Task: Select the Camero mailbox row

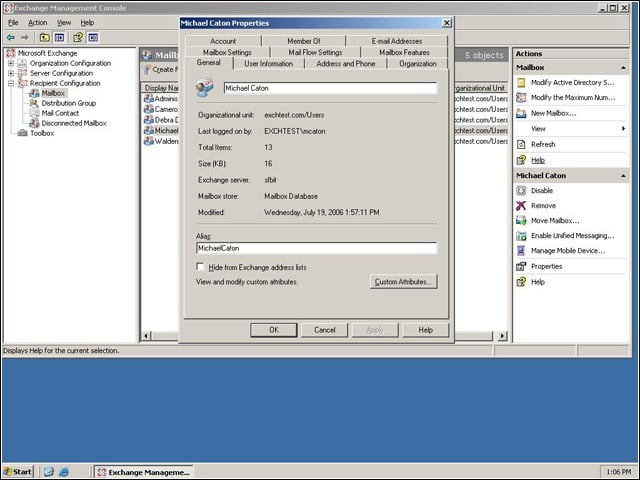Action: tap(161, 109)
